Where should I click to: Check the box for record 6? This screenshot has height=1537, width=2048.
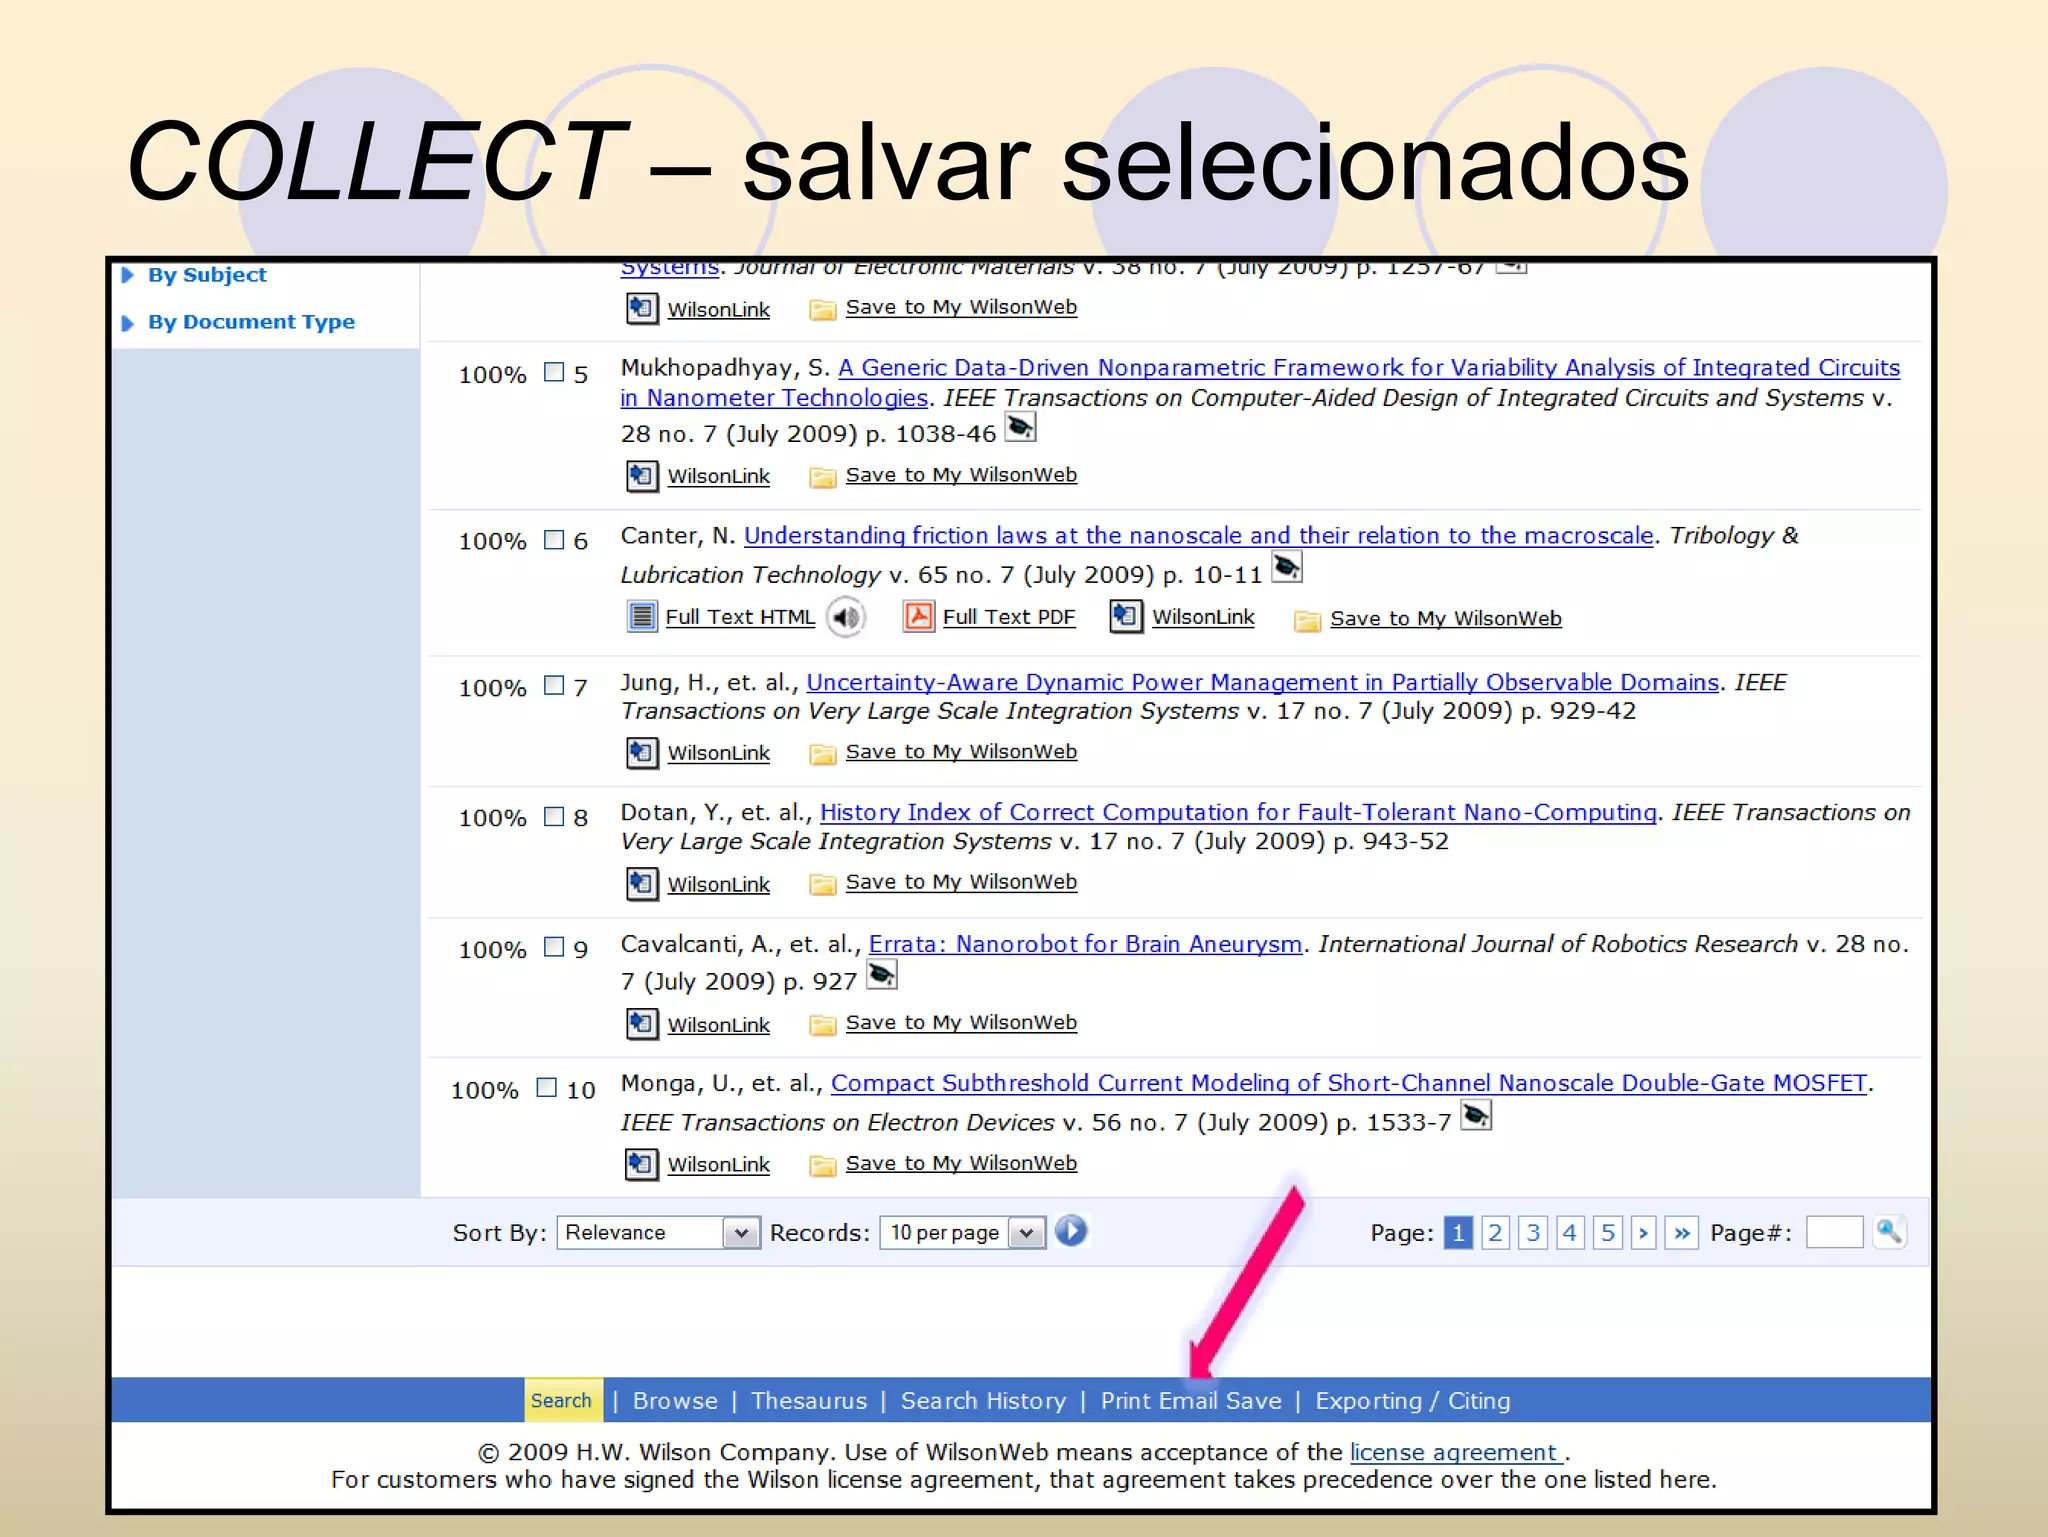click(x=554, y=540)
